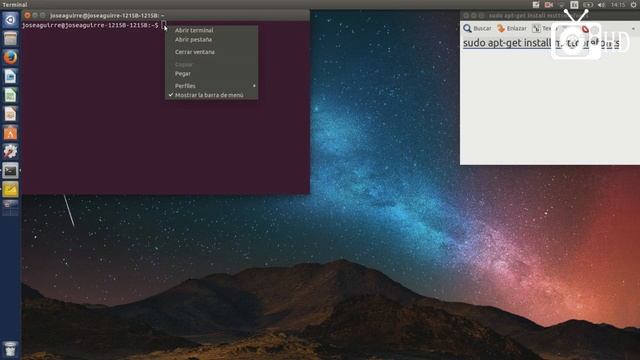
Task: Open the yellow notes app in launcher
Action: [x=10, y=189]
